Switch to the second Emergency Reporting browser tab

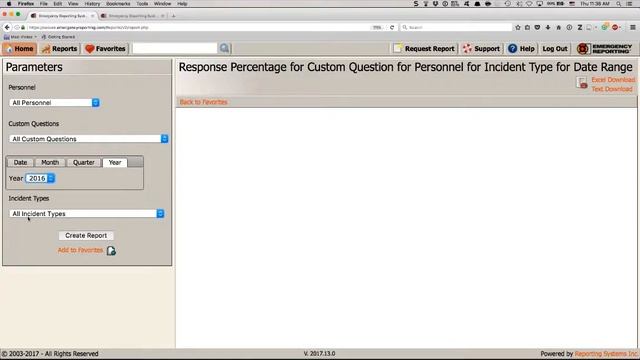(132, 16)
